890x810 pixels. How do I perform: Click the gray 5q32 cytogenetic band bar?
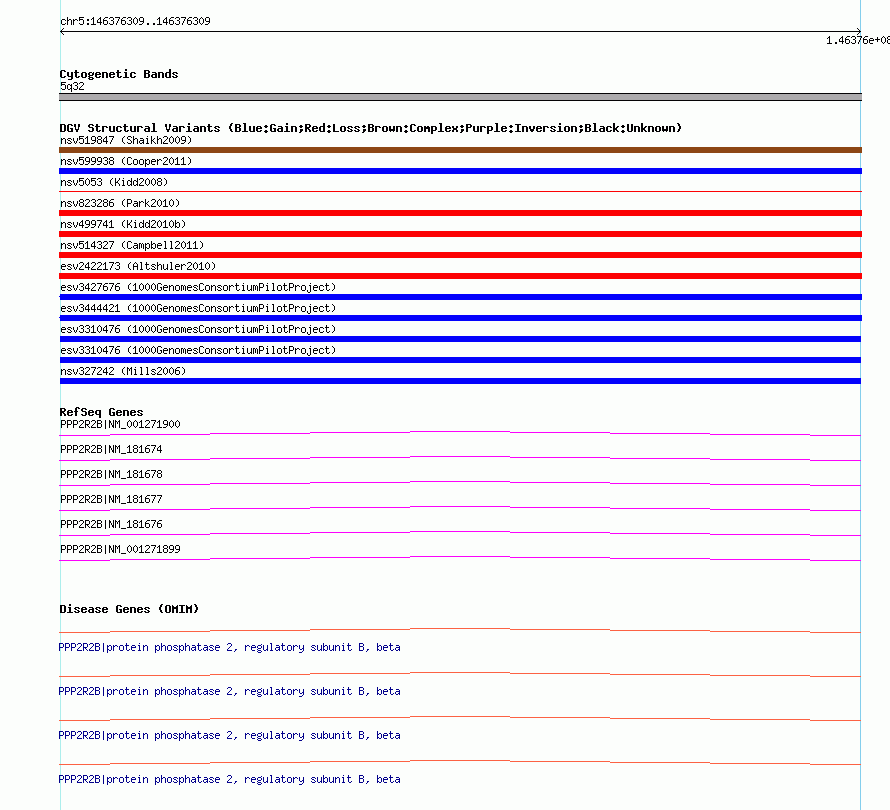(460, 97)
